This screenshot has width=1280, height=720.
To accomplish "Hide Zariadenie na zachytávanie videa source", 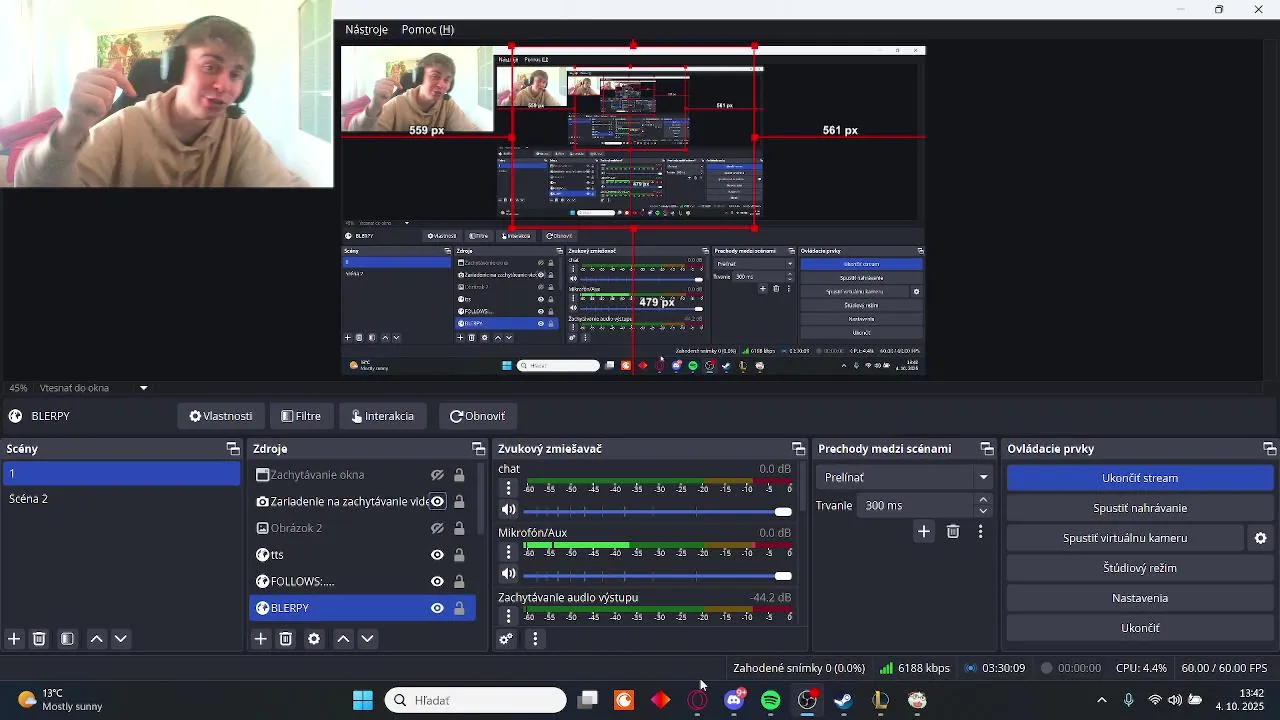I will 437,502.
